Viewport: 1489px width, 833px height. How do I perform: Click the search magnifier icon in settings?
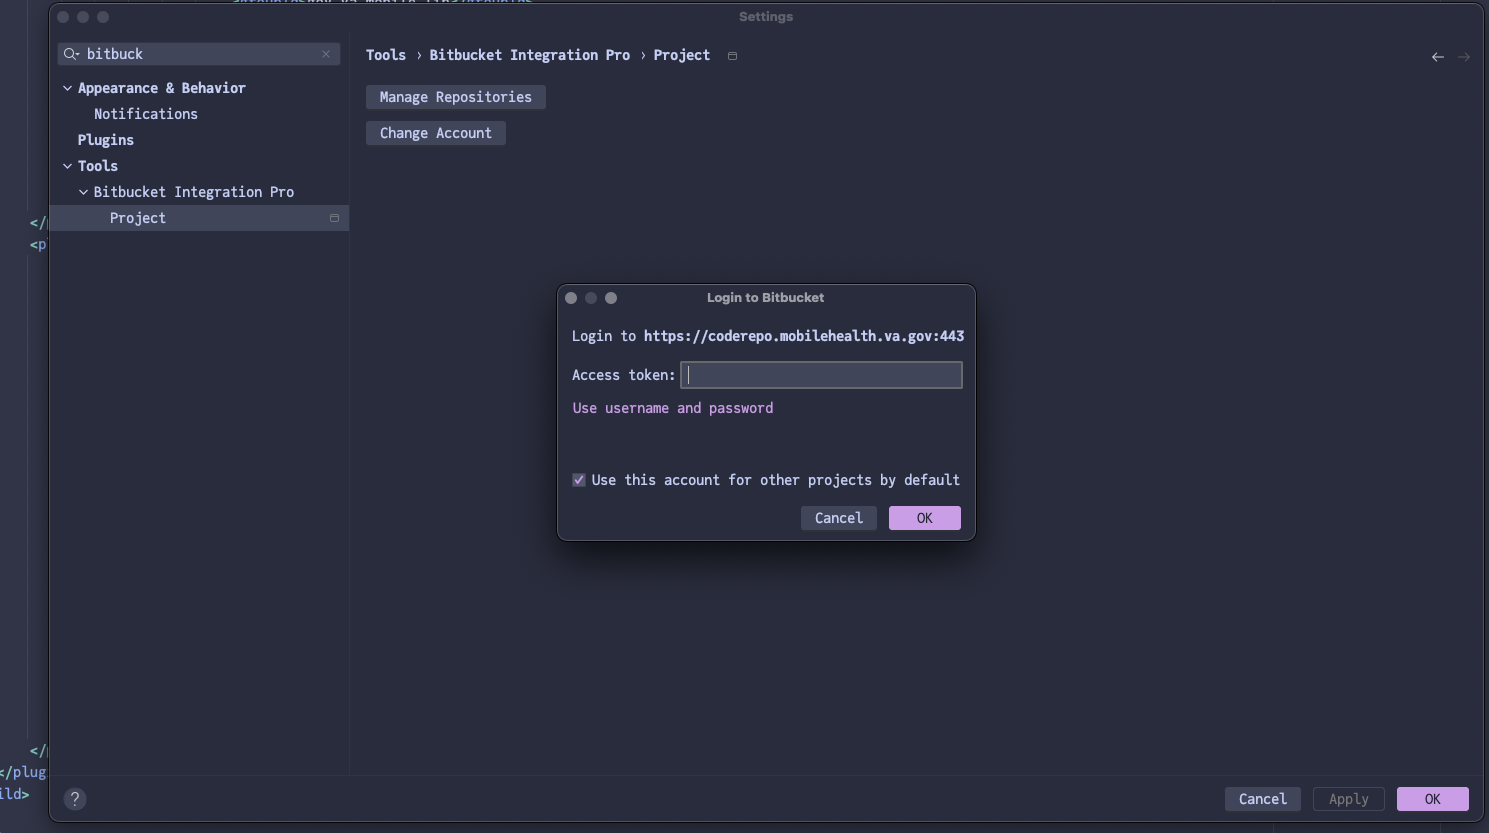pyautogui.click(x=71, y=54)
